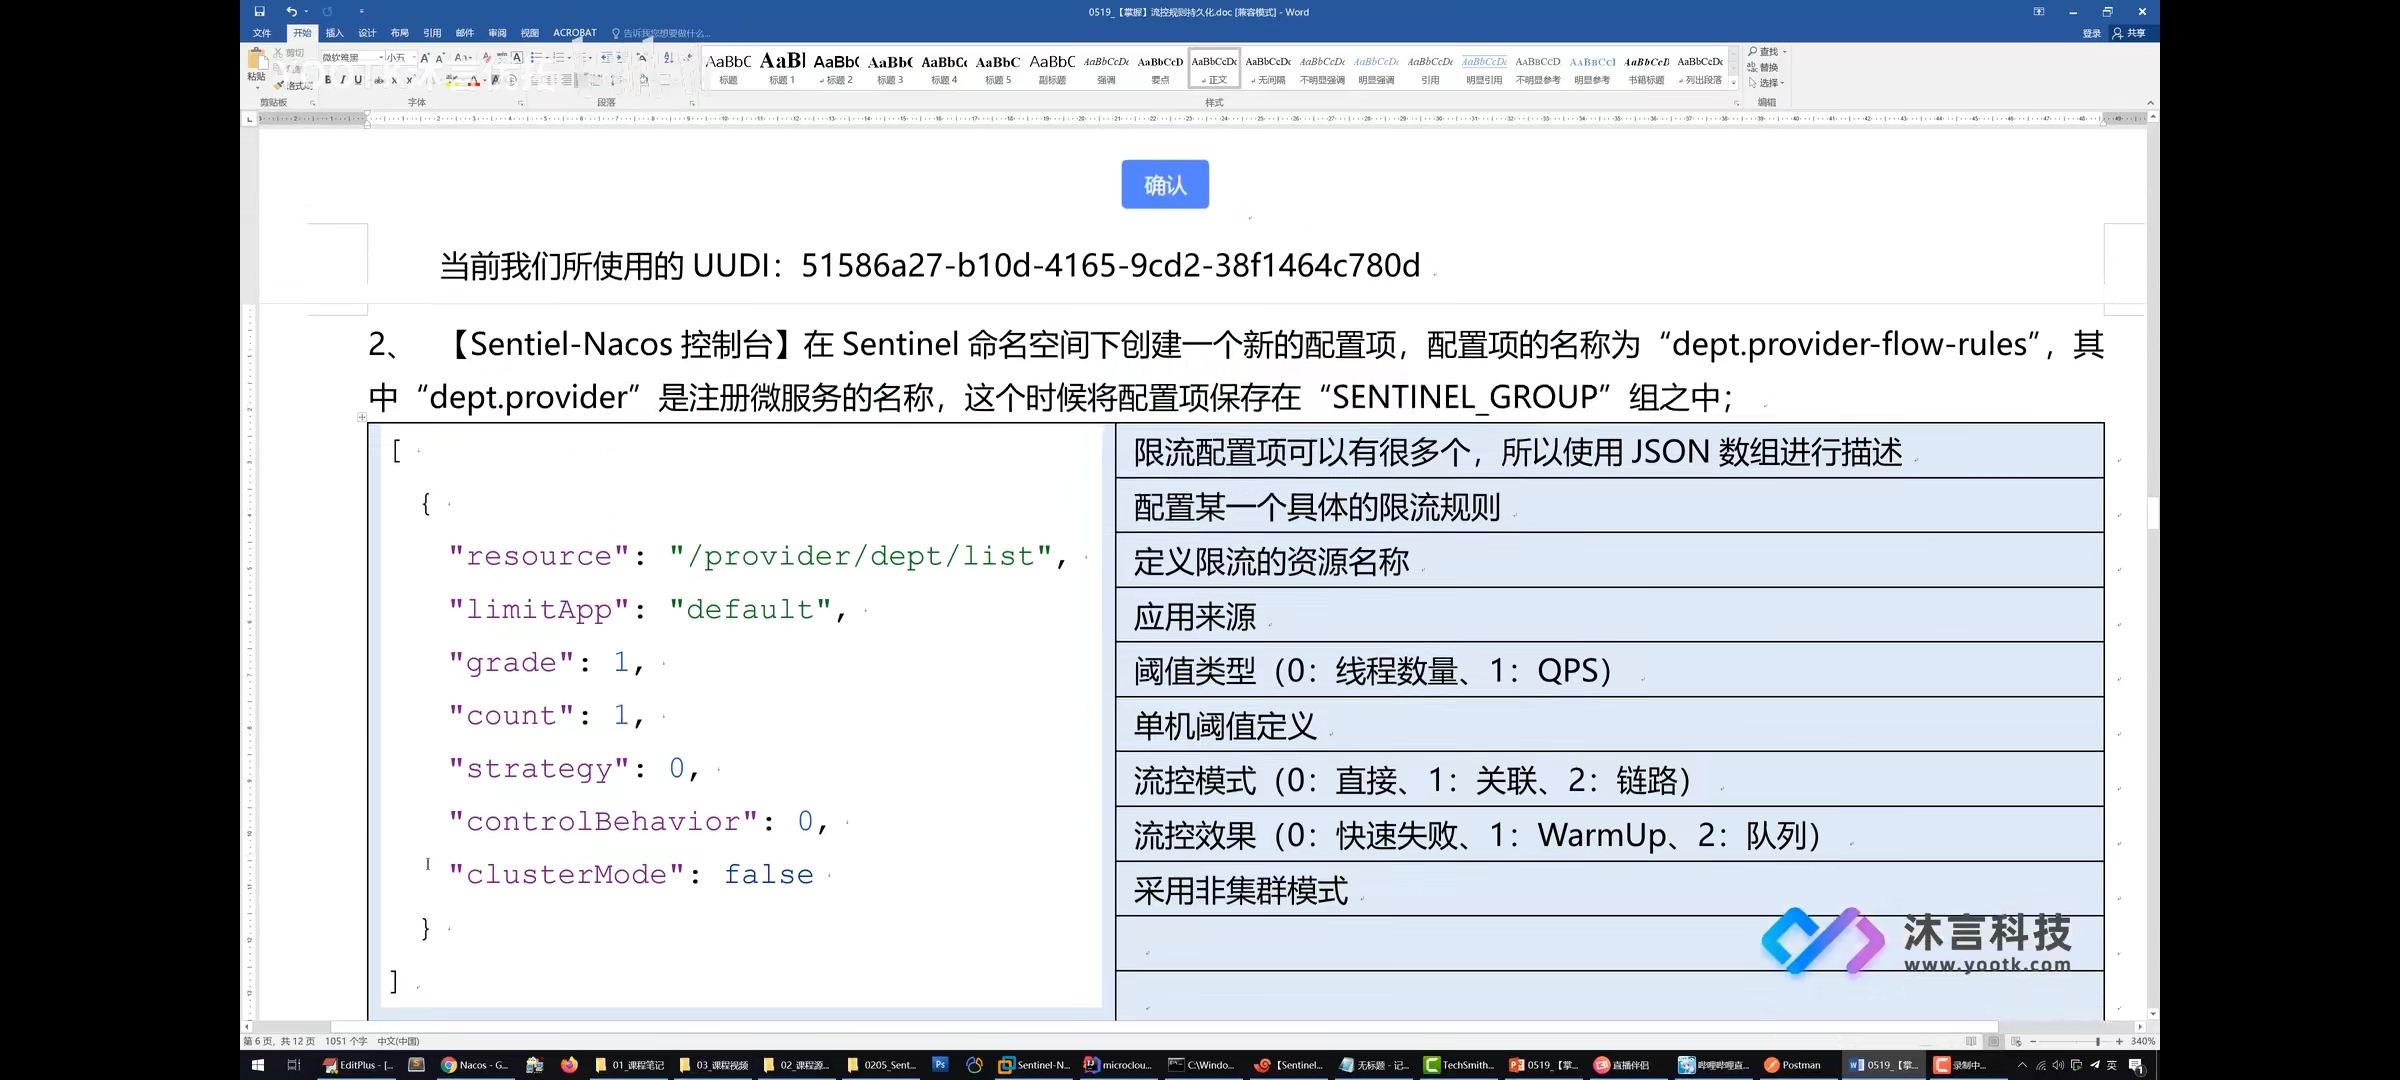Open Postman from the taskbar
Image resolution: width=2400 pixels, height=1080 pixels.
click(x=1793, y=1065)
